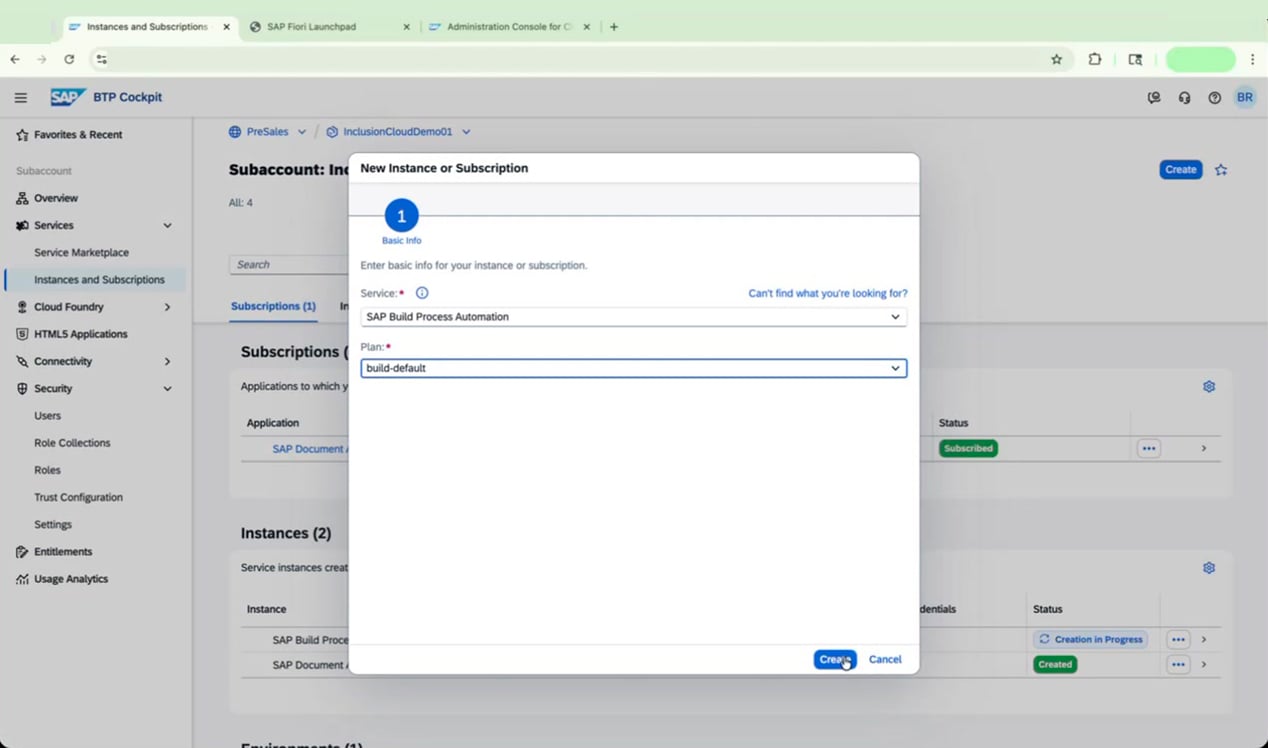The width and height of the screenshot is (1268, 748).
Task: Open Overview in sidebar
Action: [x=56, y=198]
